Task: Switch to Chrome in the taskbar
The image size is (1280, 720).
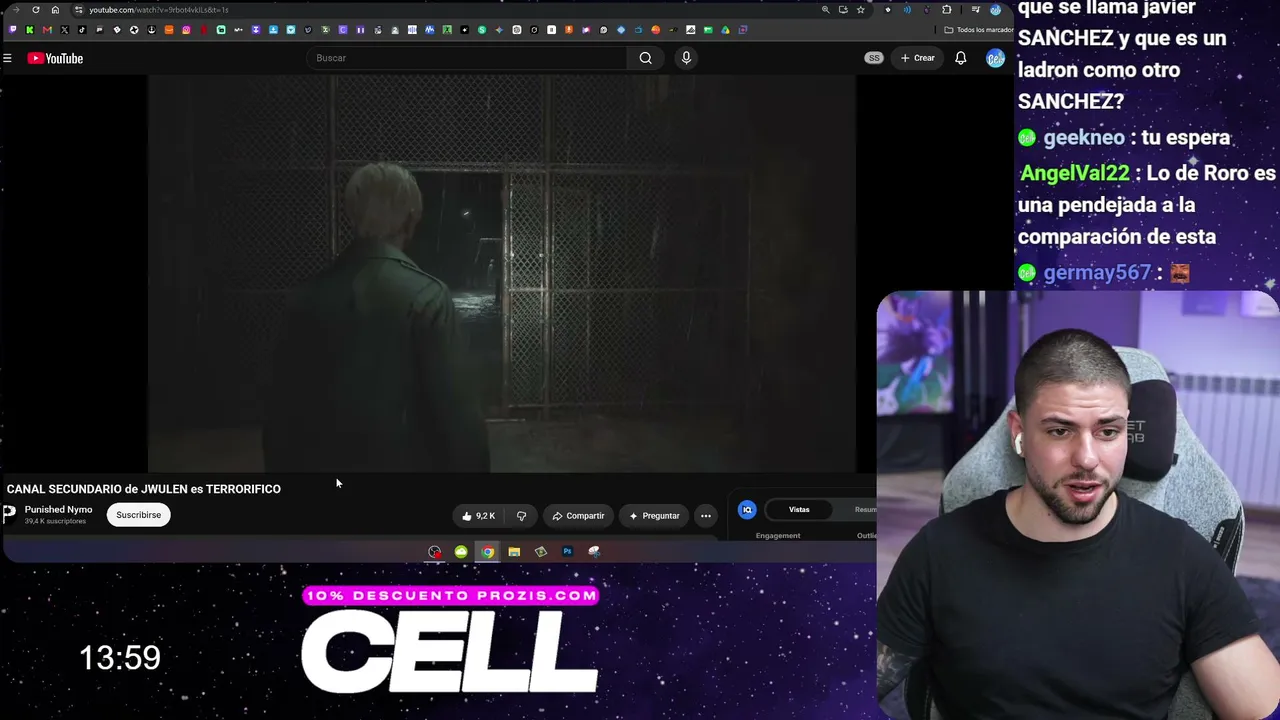Action: (487, 552)
